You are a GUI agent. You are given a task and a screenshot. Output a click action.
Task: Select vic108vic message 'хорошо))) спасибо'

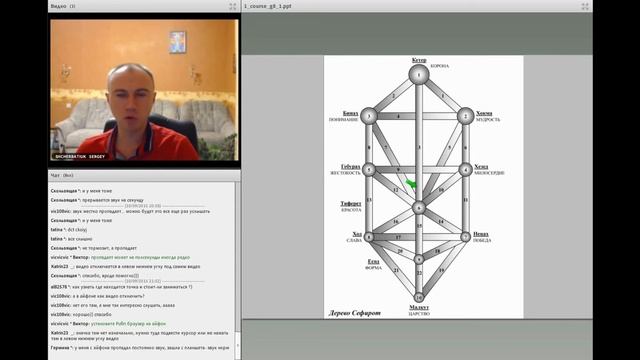tap(81, 315)
